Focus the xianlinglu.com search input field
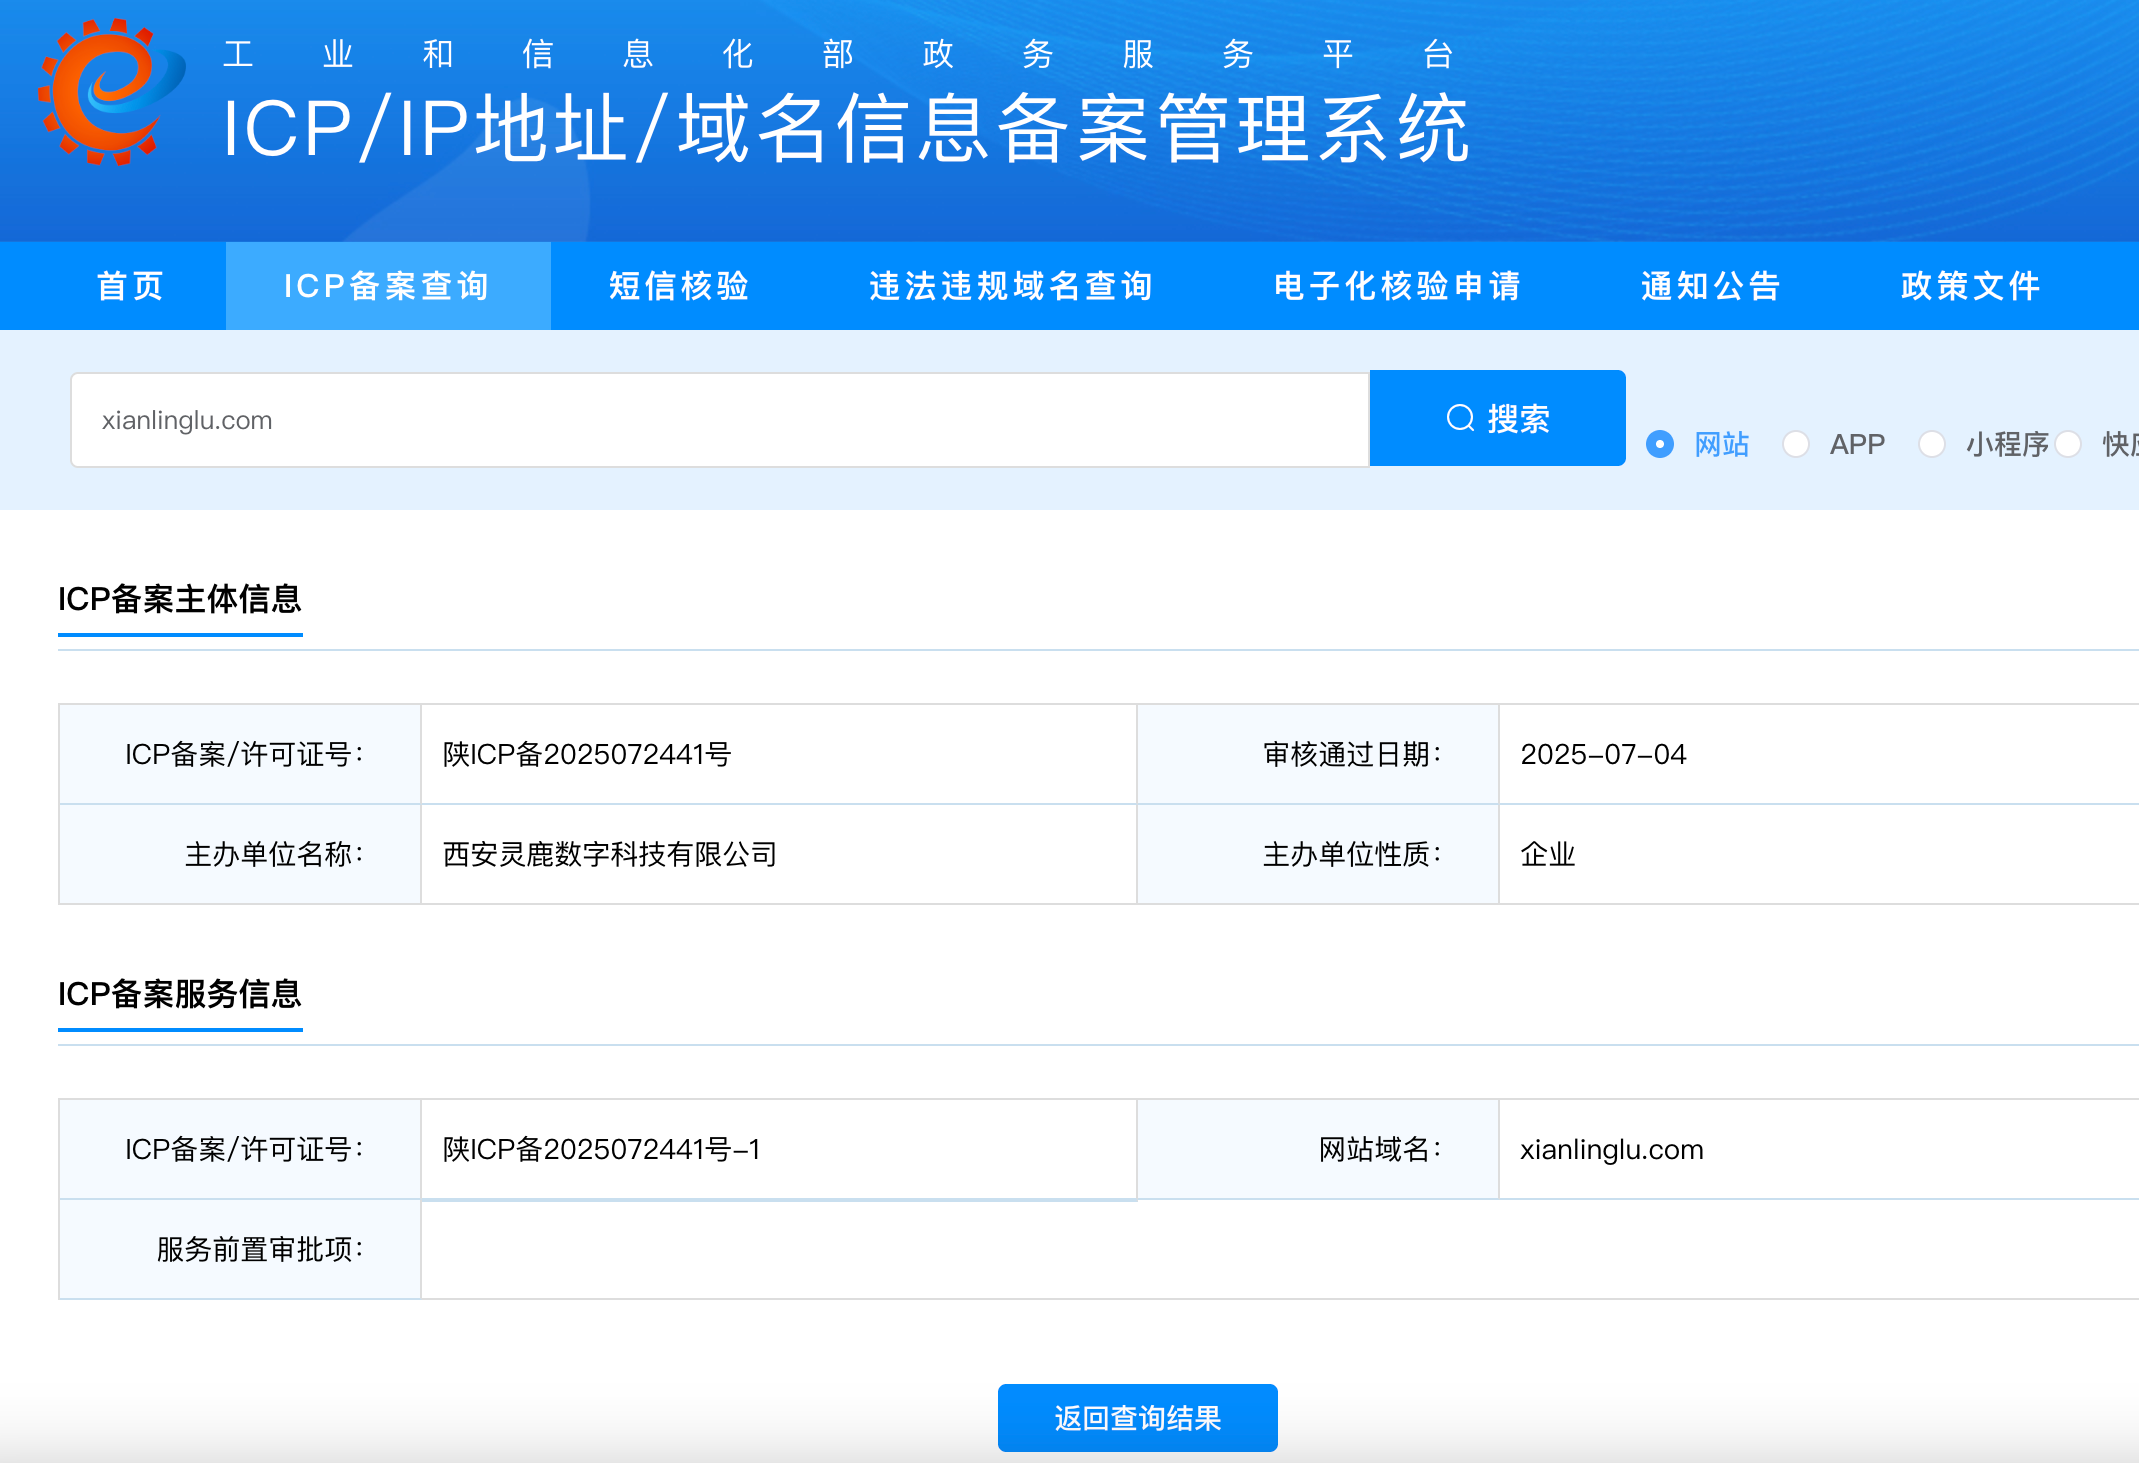The width and height of the screenshot is (2140, 1464). click(x=718, y=420)
